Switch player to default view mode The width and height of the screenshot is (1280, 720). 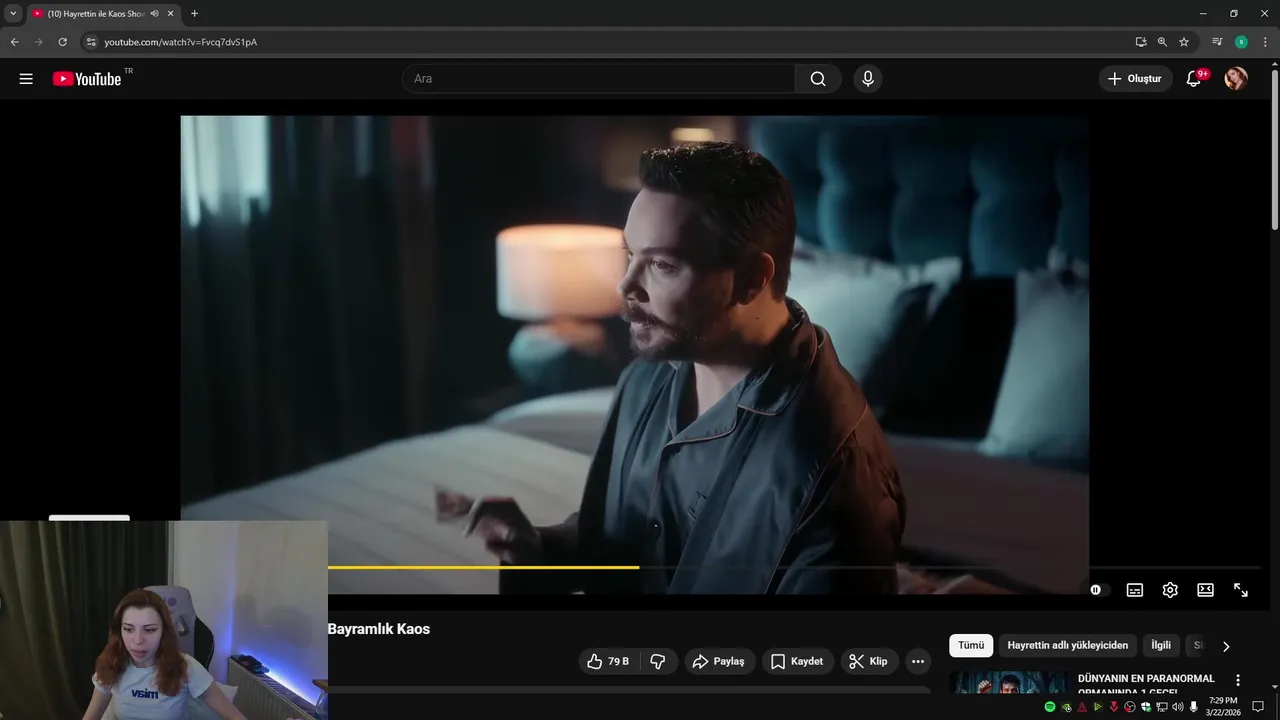click(x=1205, y=590)
